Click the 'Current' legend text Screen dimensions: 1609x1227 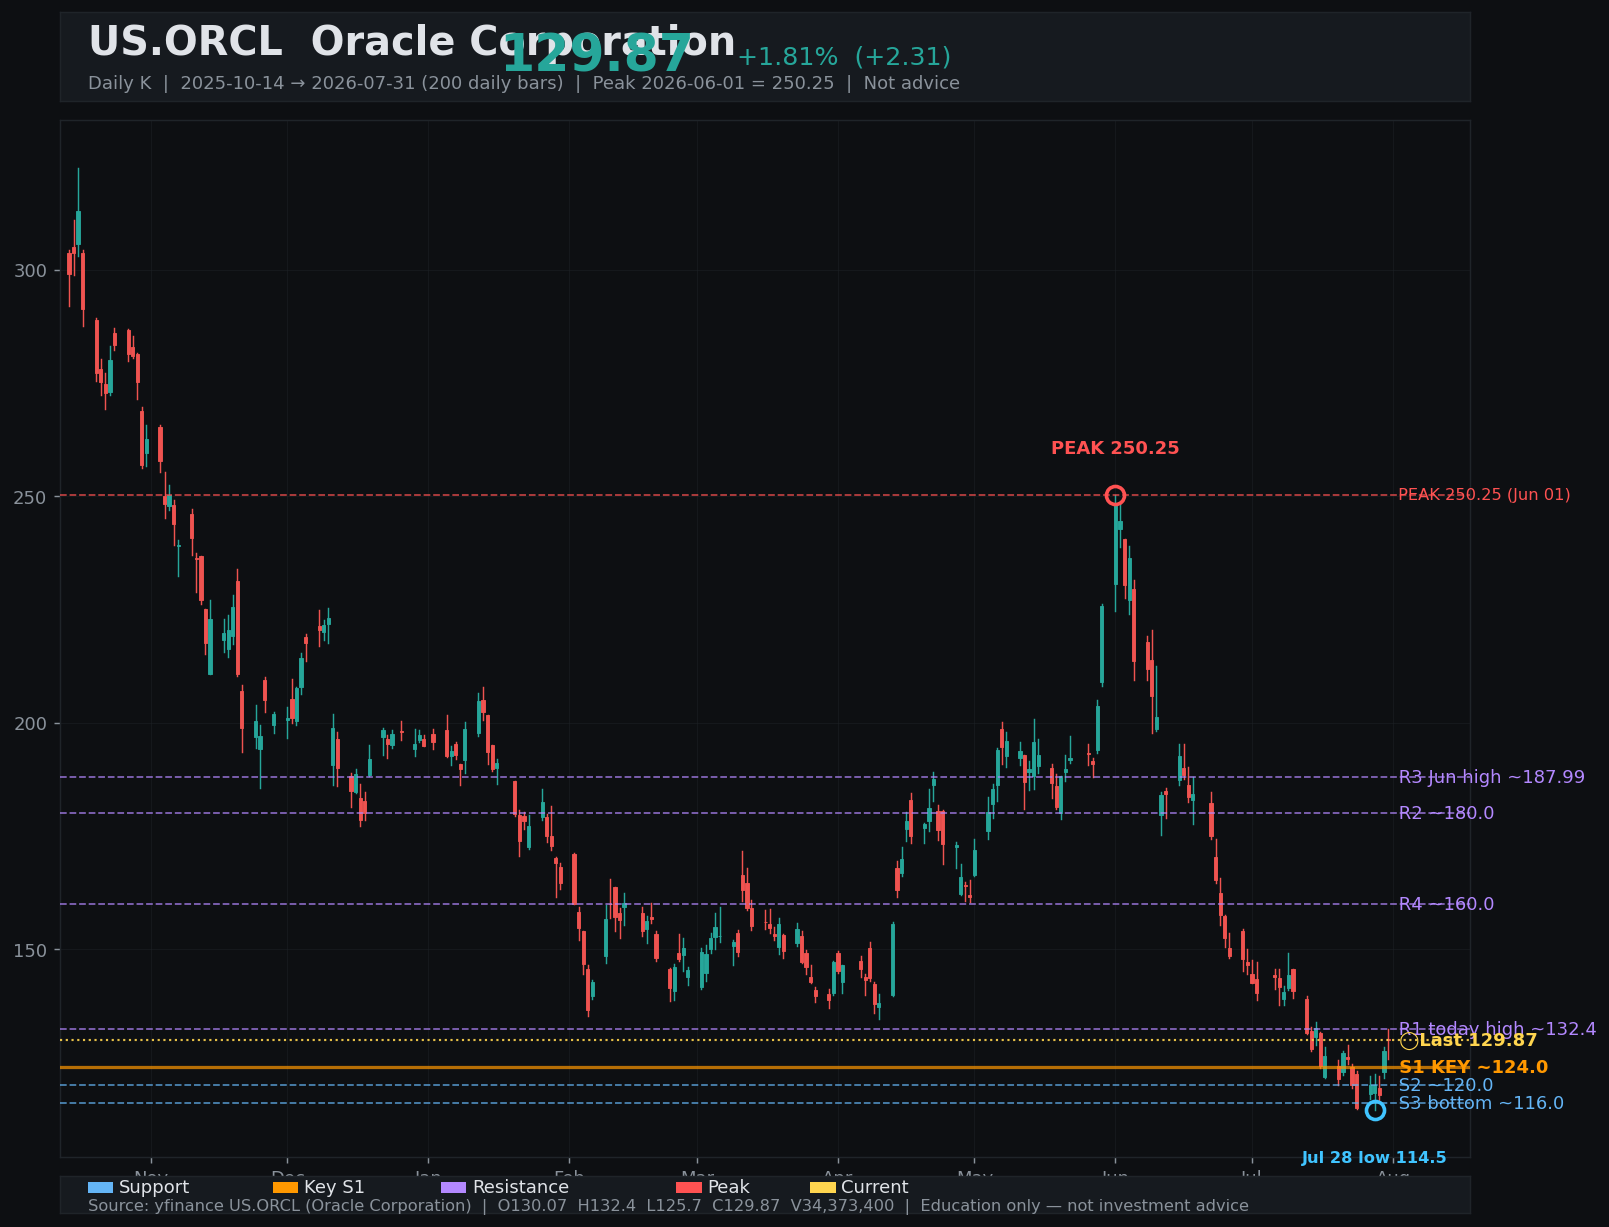[875, 1187]
